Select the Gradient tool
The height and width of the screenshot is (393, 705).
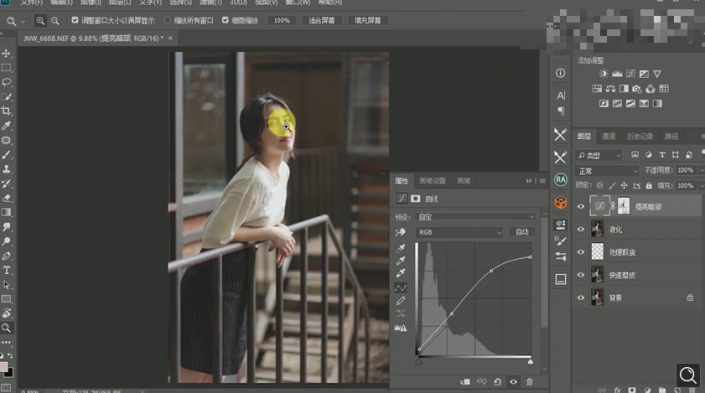6,212
